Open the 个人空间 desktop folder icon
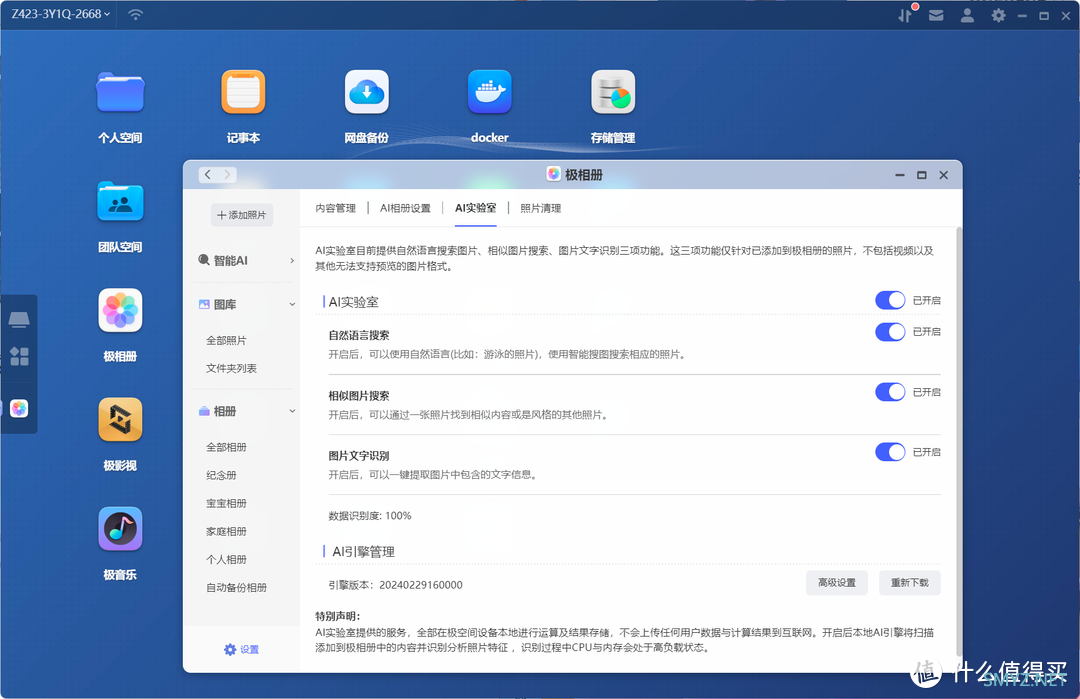This screenshot has width=1080, height=699. coord(120,92)
